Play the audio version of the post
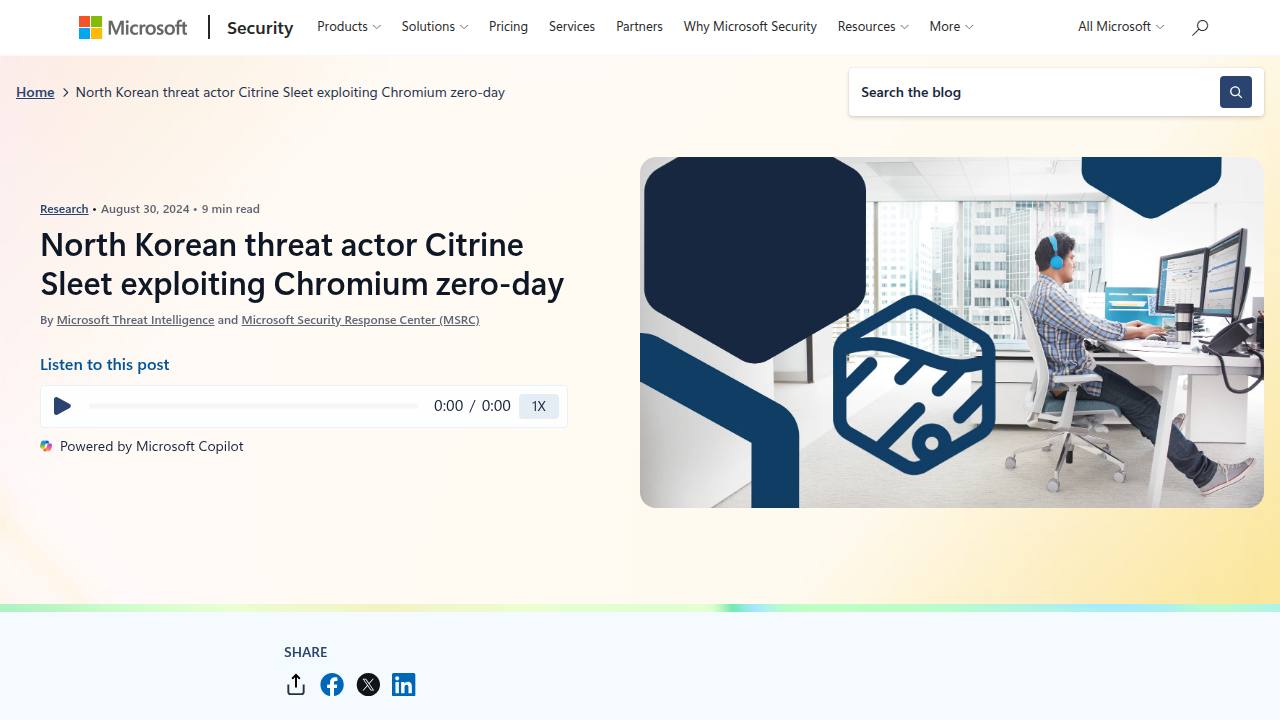1280x720 pixels. [62, 406]
